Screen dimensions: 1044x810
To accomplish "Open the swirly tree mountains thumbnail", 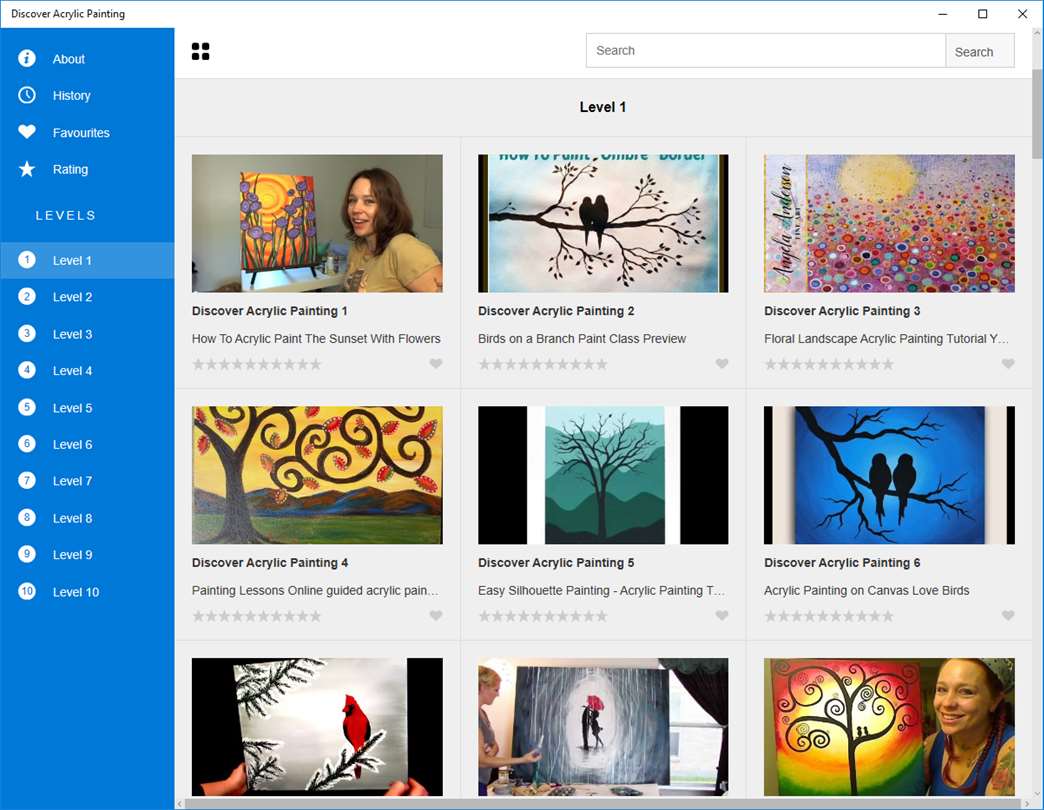I will pos(317,475).
